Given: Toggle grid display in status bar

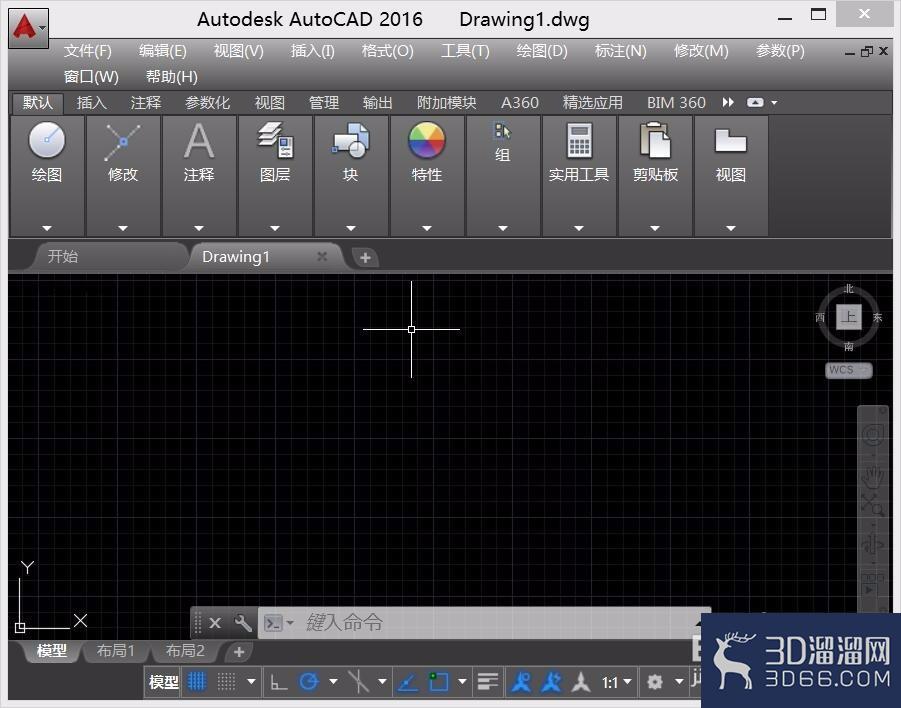Looking at the screenshot, I should (197, 682).
